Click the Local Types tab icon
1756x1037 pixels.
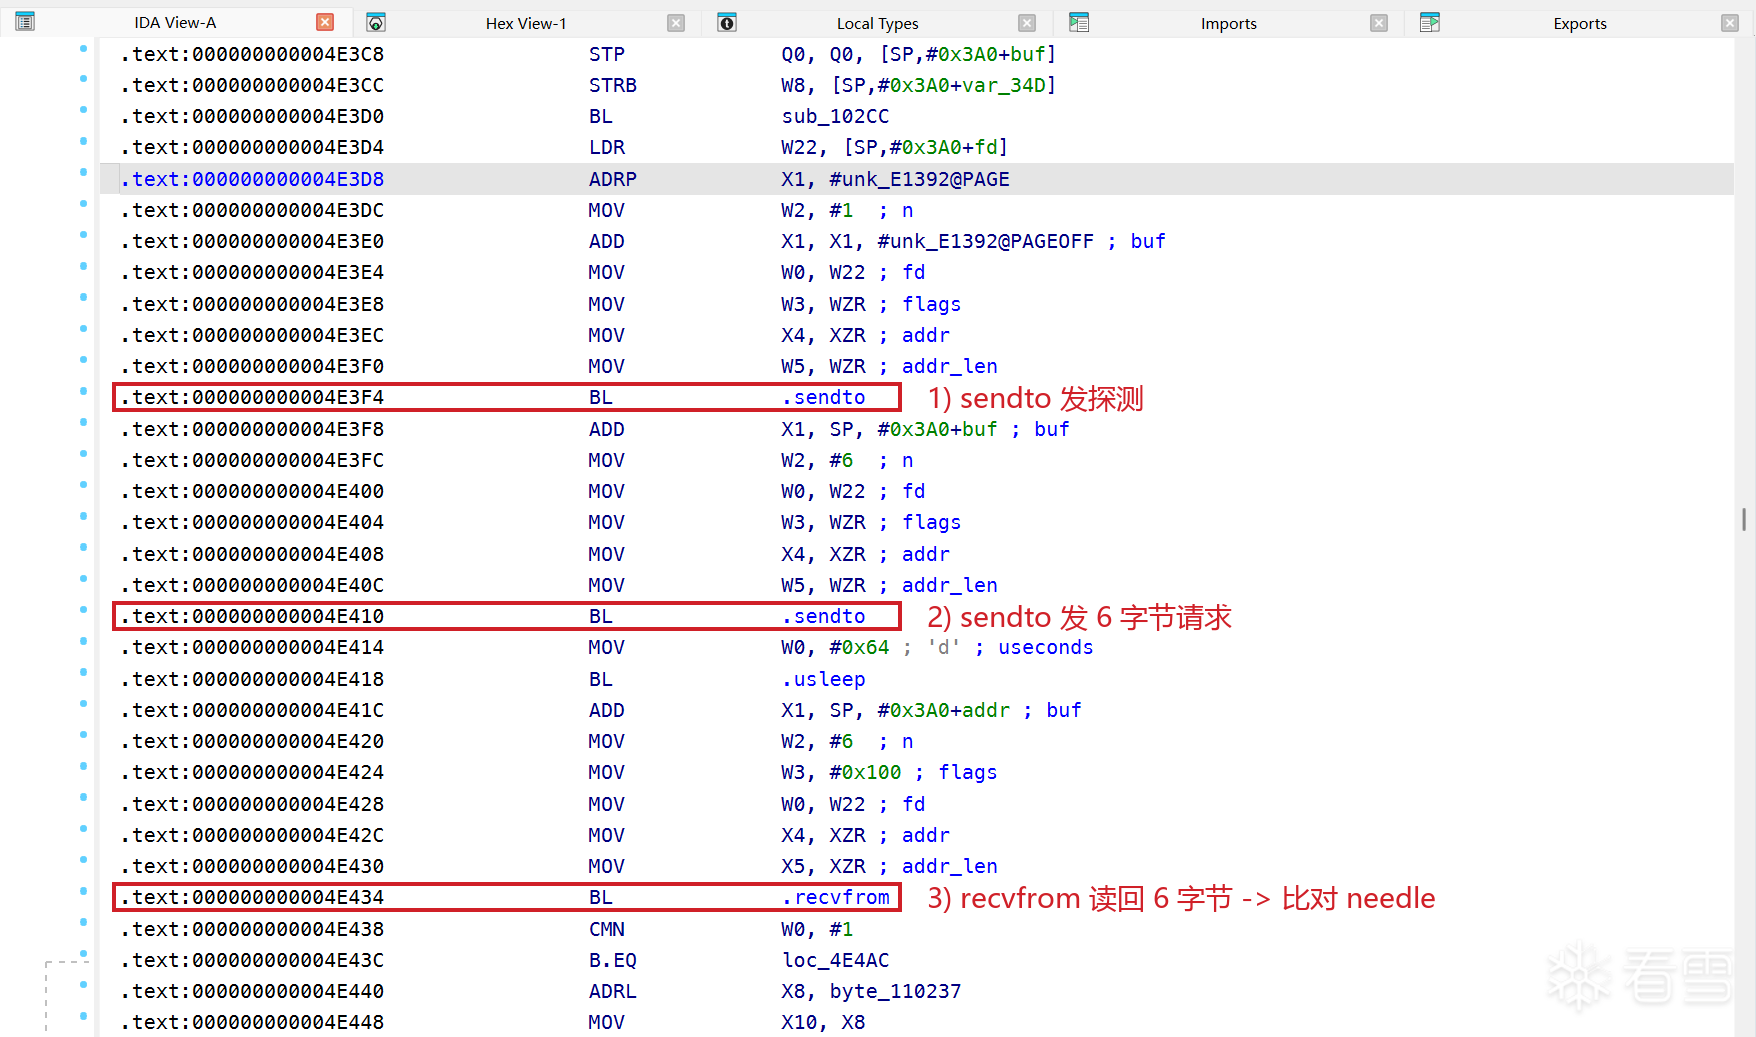click(x=727, y=23)
